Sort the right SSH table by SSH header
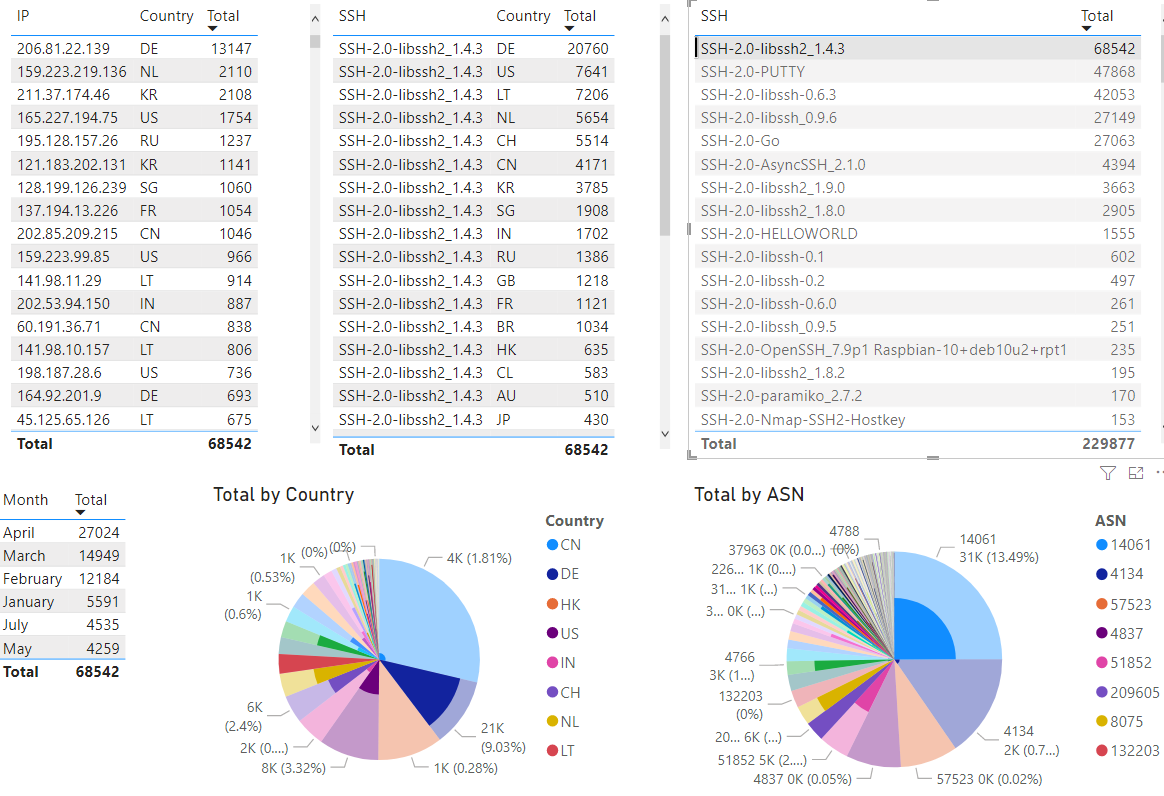Image resolution: width=1164 pixels, height=796 pixels. pyautogui.click(x=714, y=16)
